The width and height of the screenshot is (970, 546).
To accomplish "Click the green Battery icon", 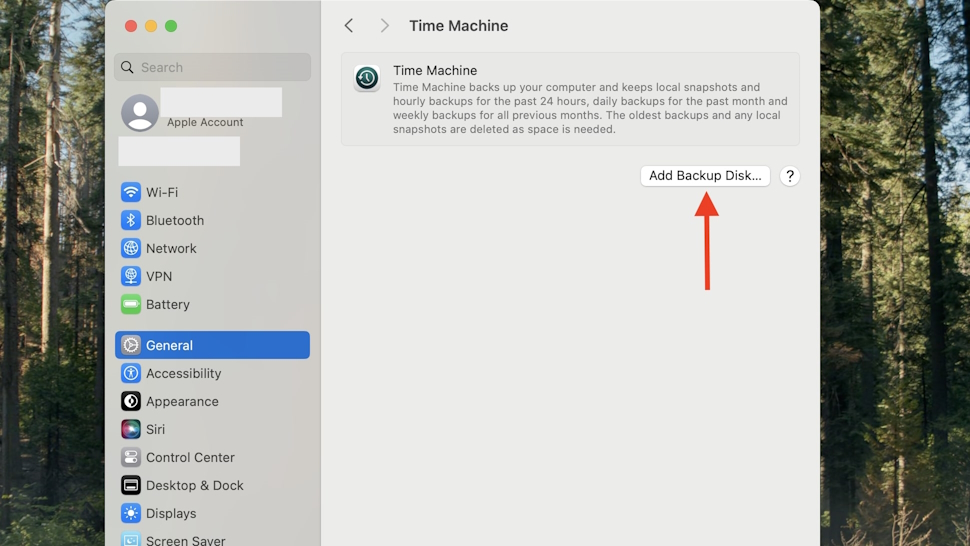I will (131, 304).
